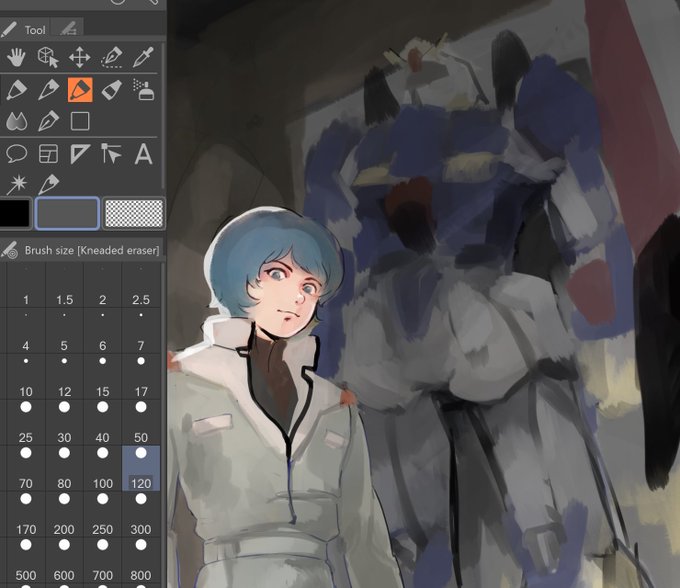Select the Selection pen tool with dotted line
This screenshot has width=680, height=588.
click(x=111, y=58)
